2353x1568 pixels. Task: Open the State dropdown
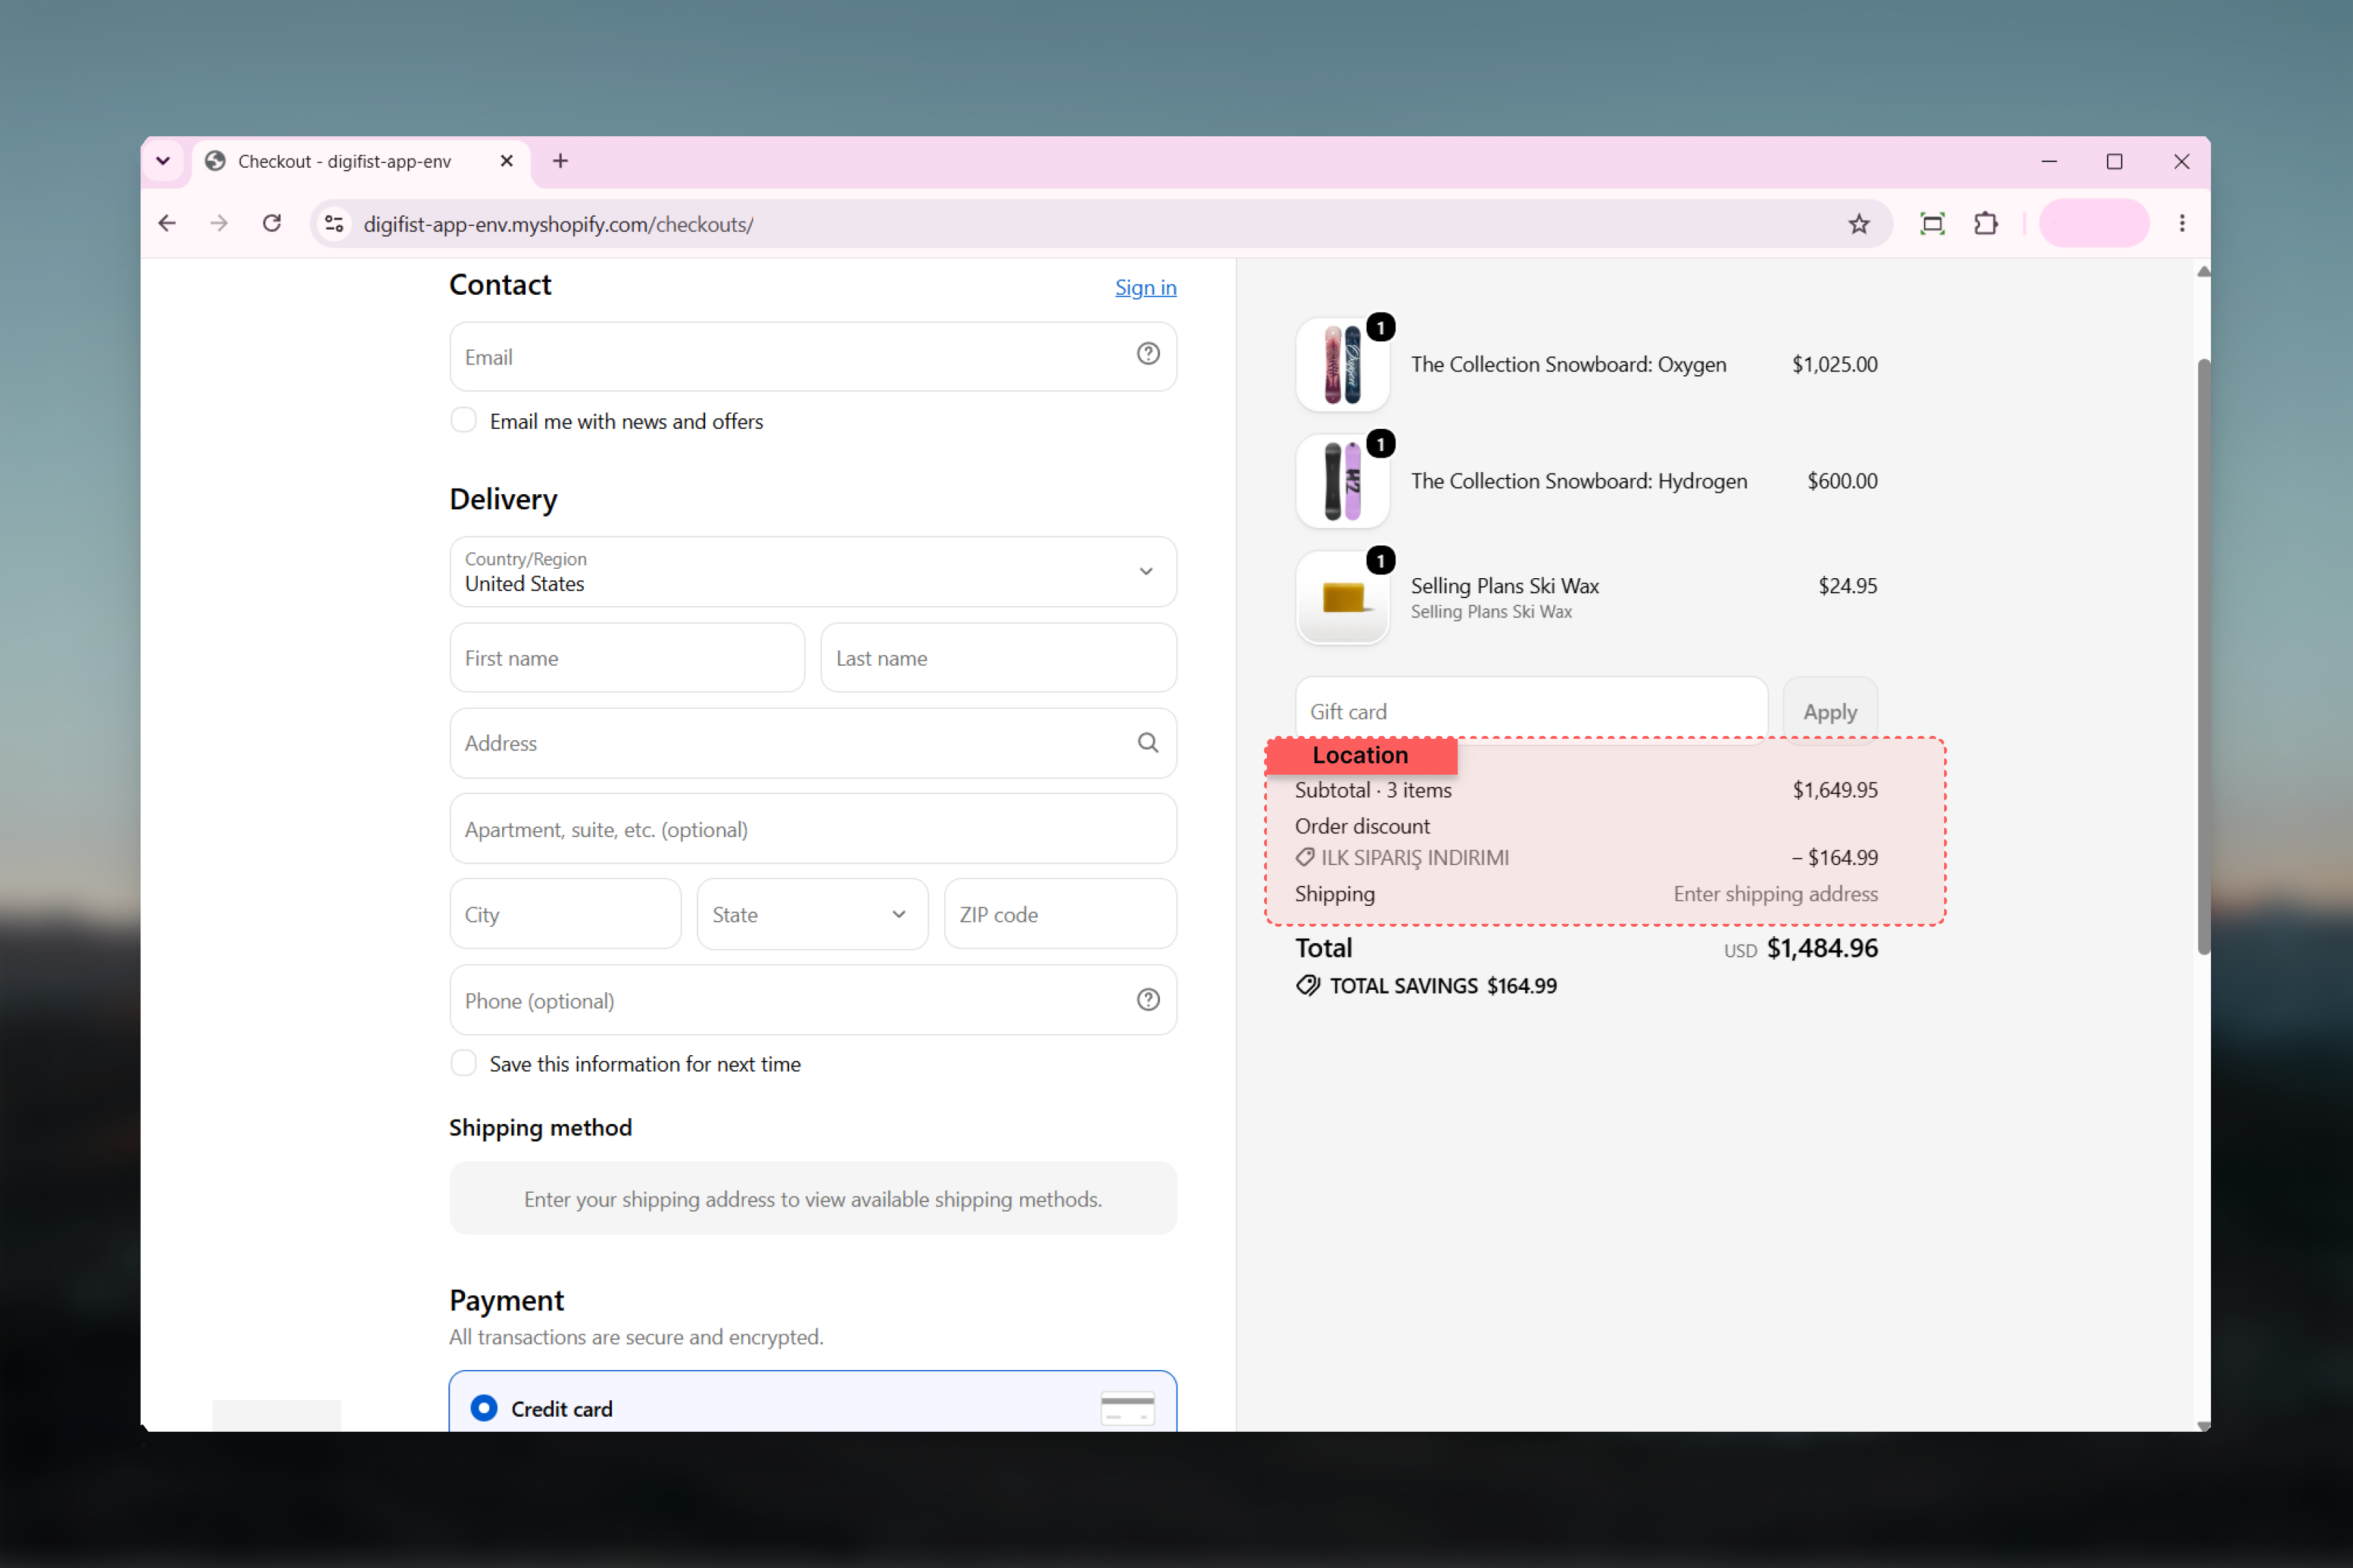(812, 914)
